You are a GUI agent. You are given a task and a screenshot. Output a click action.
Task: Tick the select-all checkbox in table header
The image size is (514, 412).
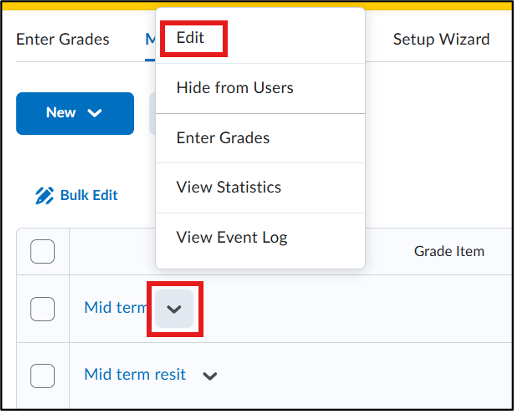42,251
